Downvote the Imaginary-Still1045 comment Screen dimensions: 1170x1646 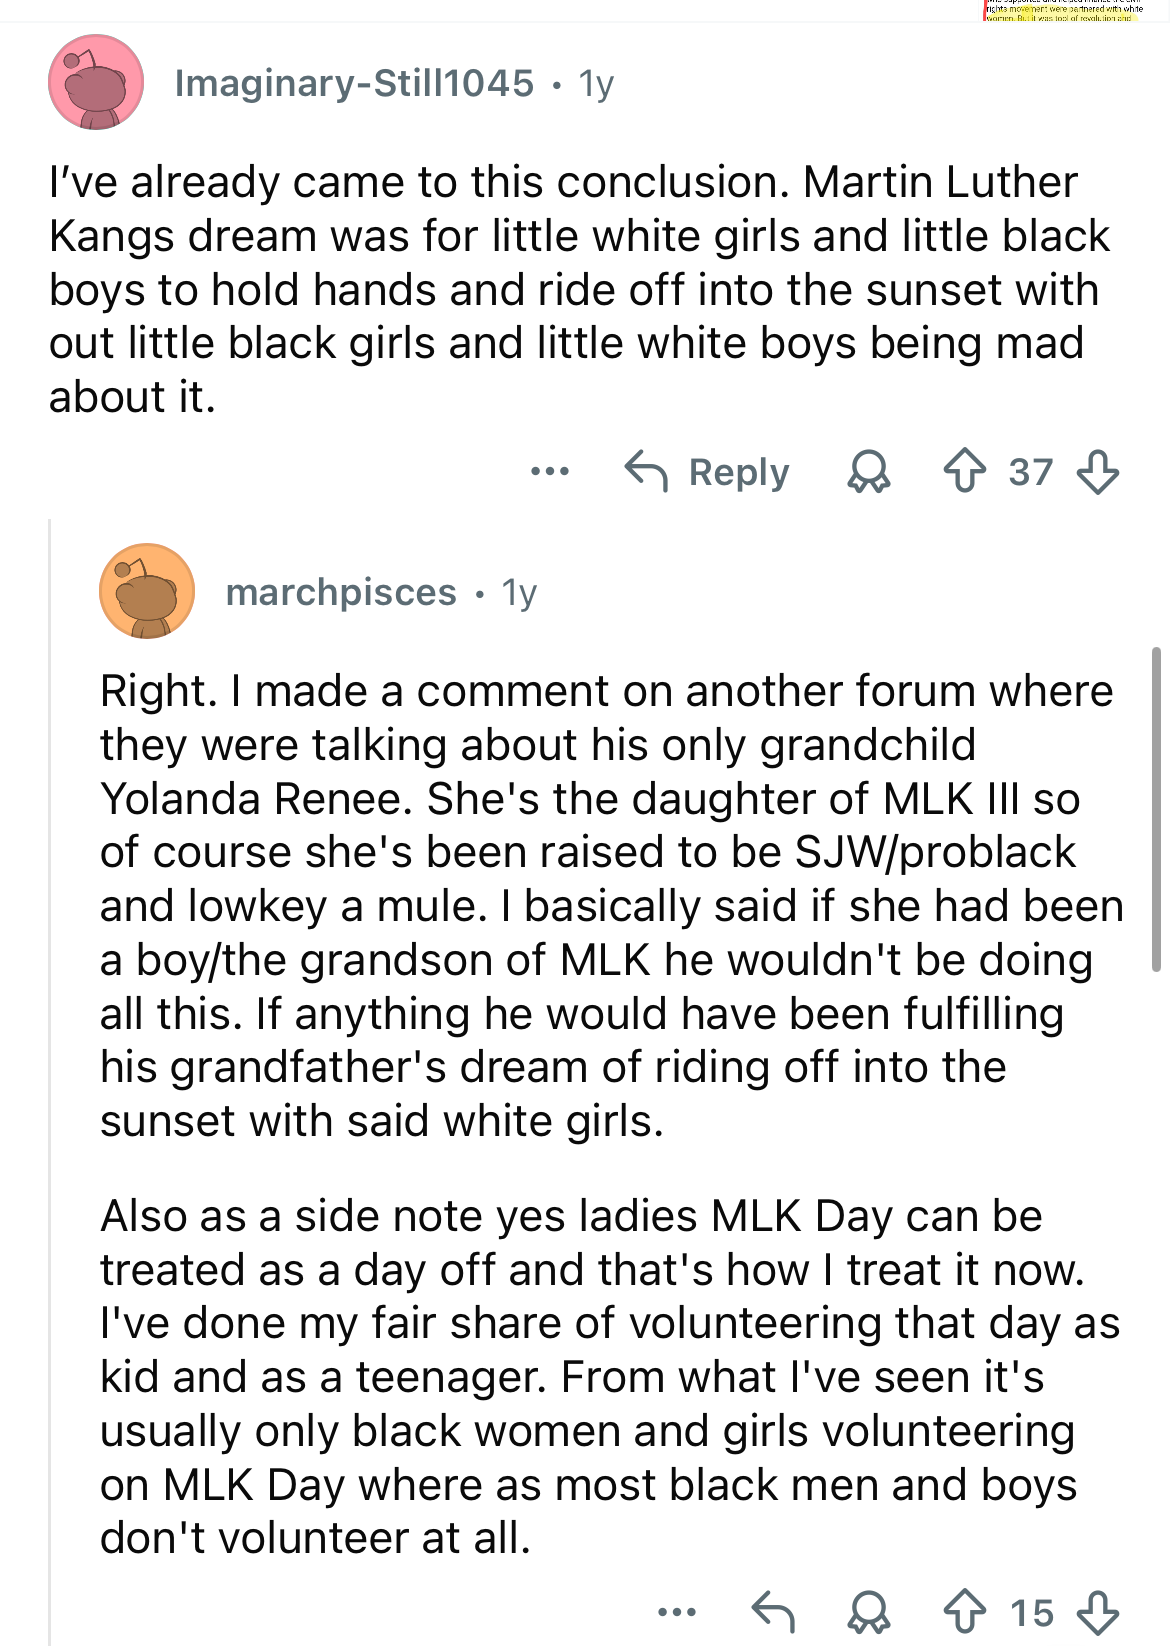(x=1097, y=472)
